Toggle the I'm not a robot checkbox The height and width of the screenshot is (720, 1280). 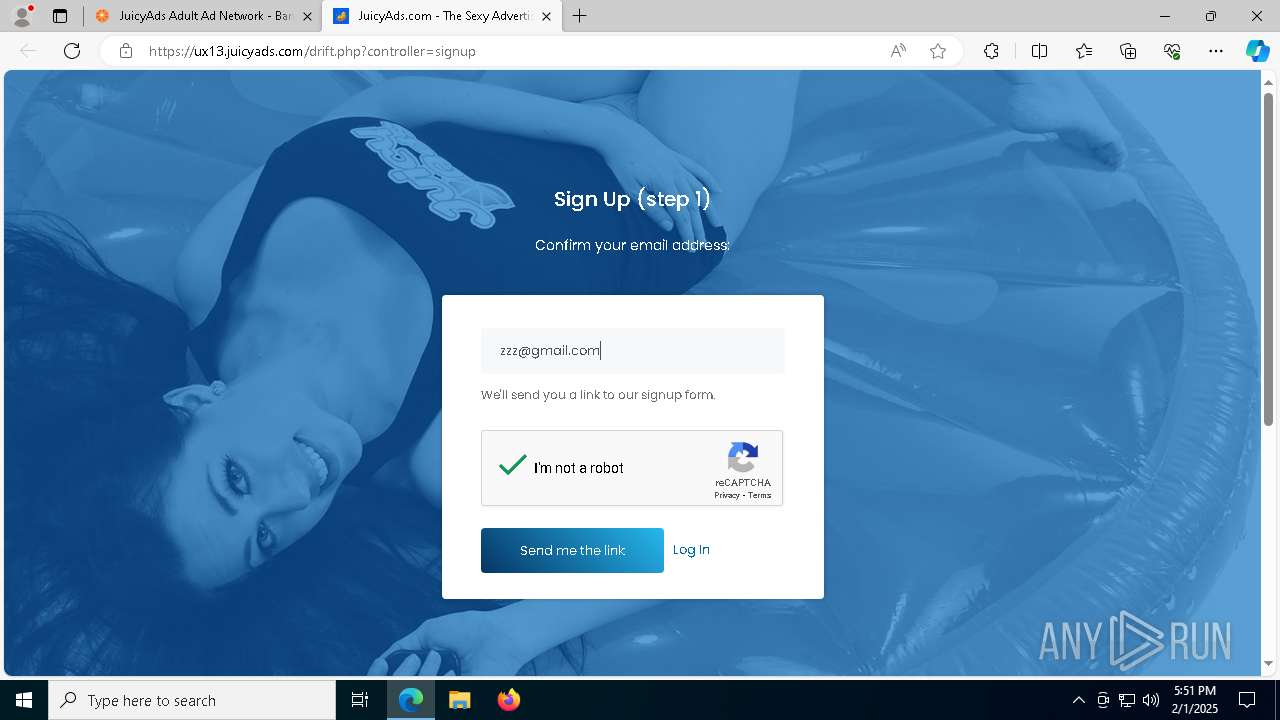(513, 466)
